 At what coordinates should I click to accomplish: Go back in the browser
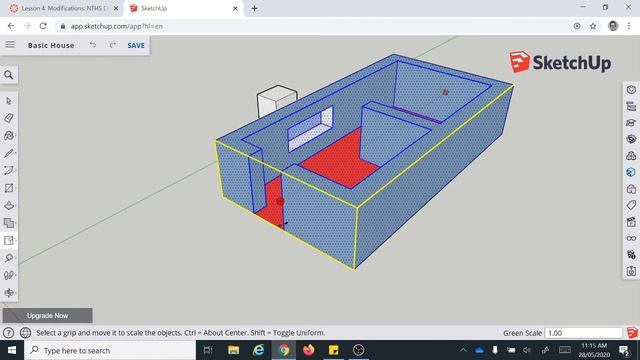coord(11,26)
